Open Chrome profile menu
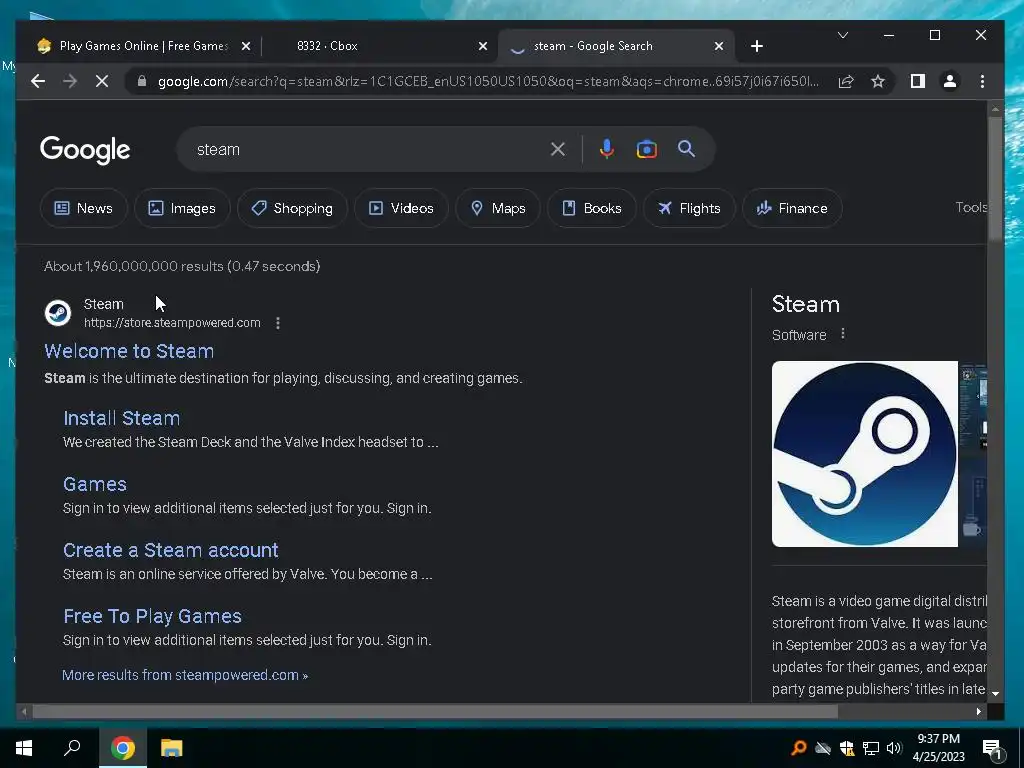 pyautogui.click(x=950, y=81)
